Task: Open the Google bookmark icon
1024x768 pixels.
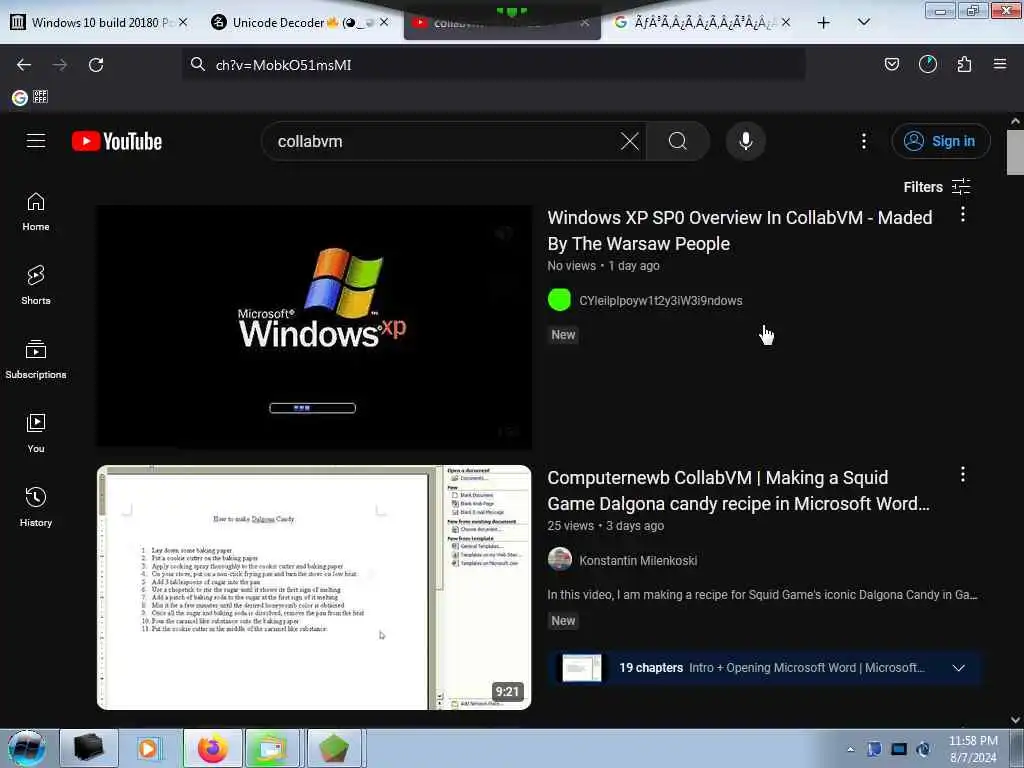Action: pos(20,97)
